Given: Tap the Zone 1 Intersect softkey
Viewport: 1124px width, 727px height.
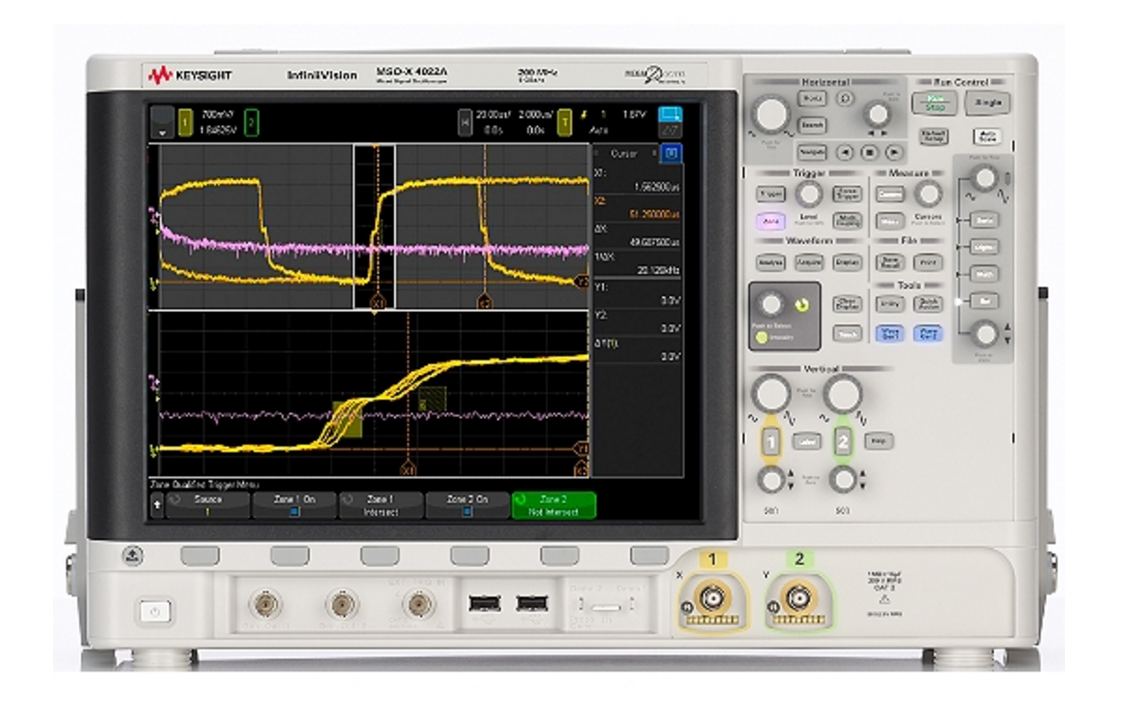Looking at the screenshot, I should (381, 505).
